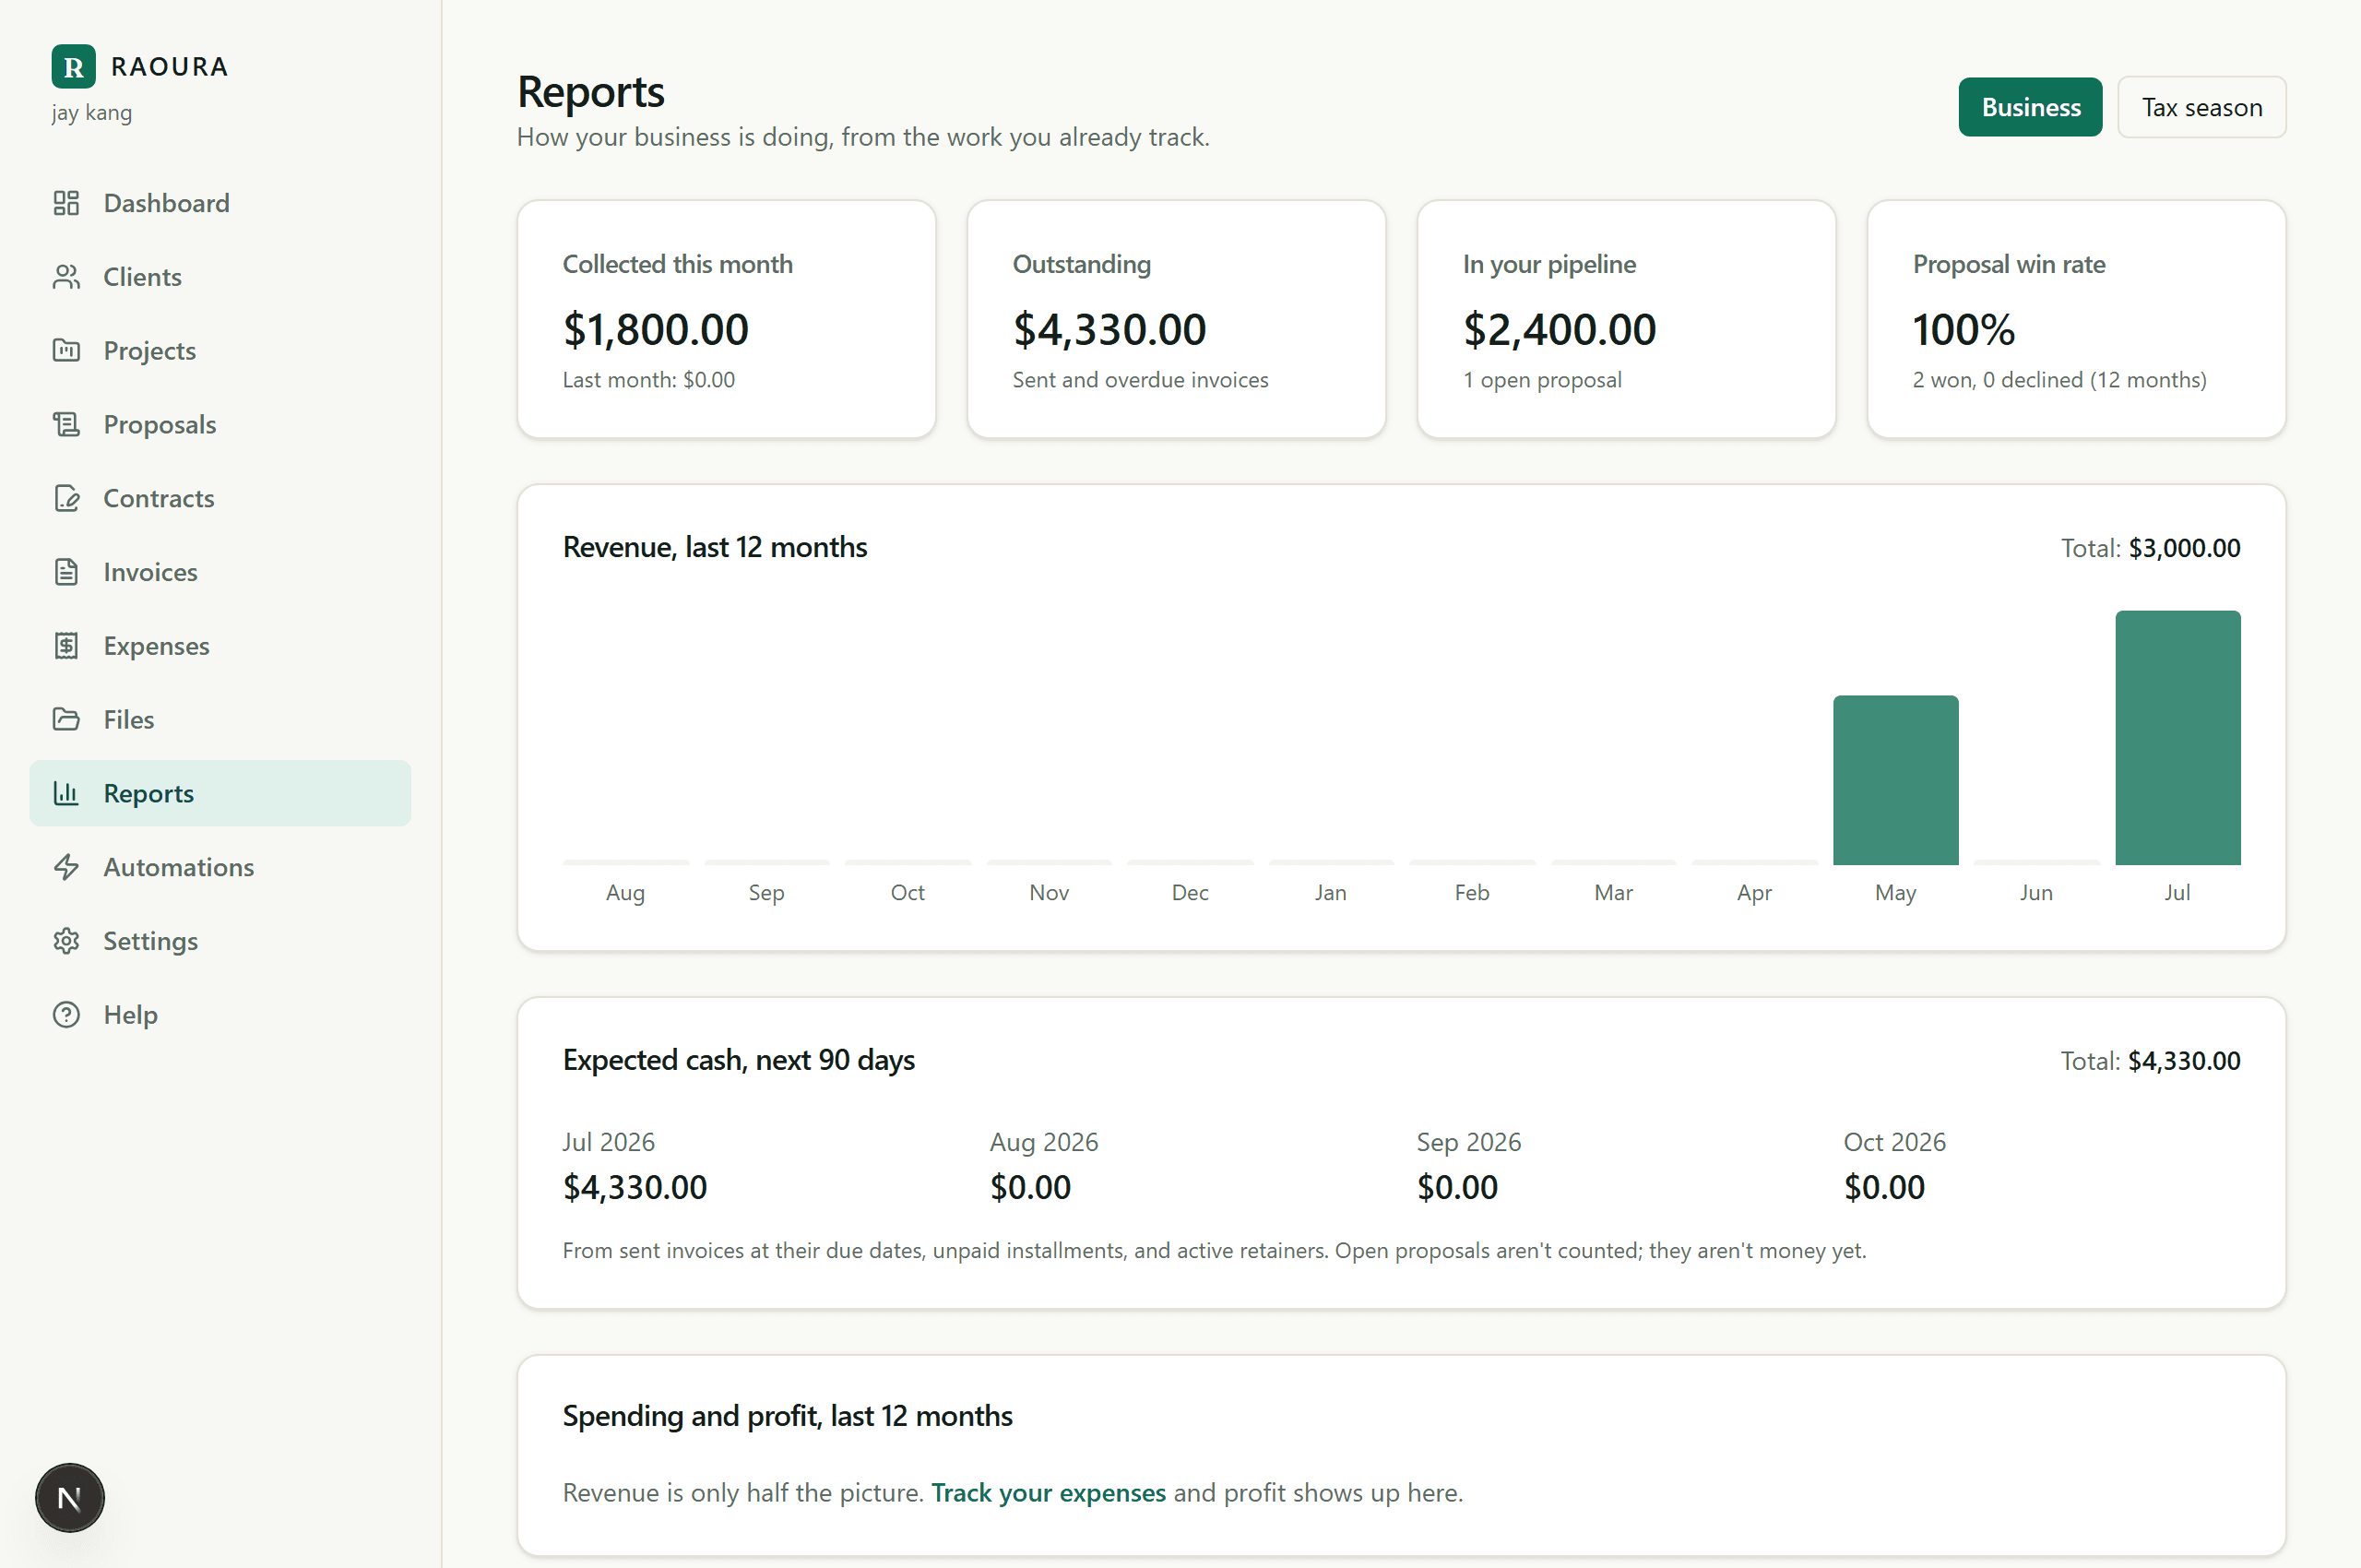Viewport: 2361px width, 1568px height.
Task: Click 'Expected cash, next 90 days' title
Action: click(x=739, y=1060)
